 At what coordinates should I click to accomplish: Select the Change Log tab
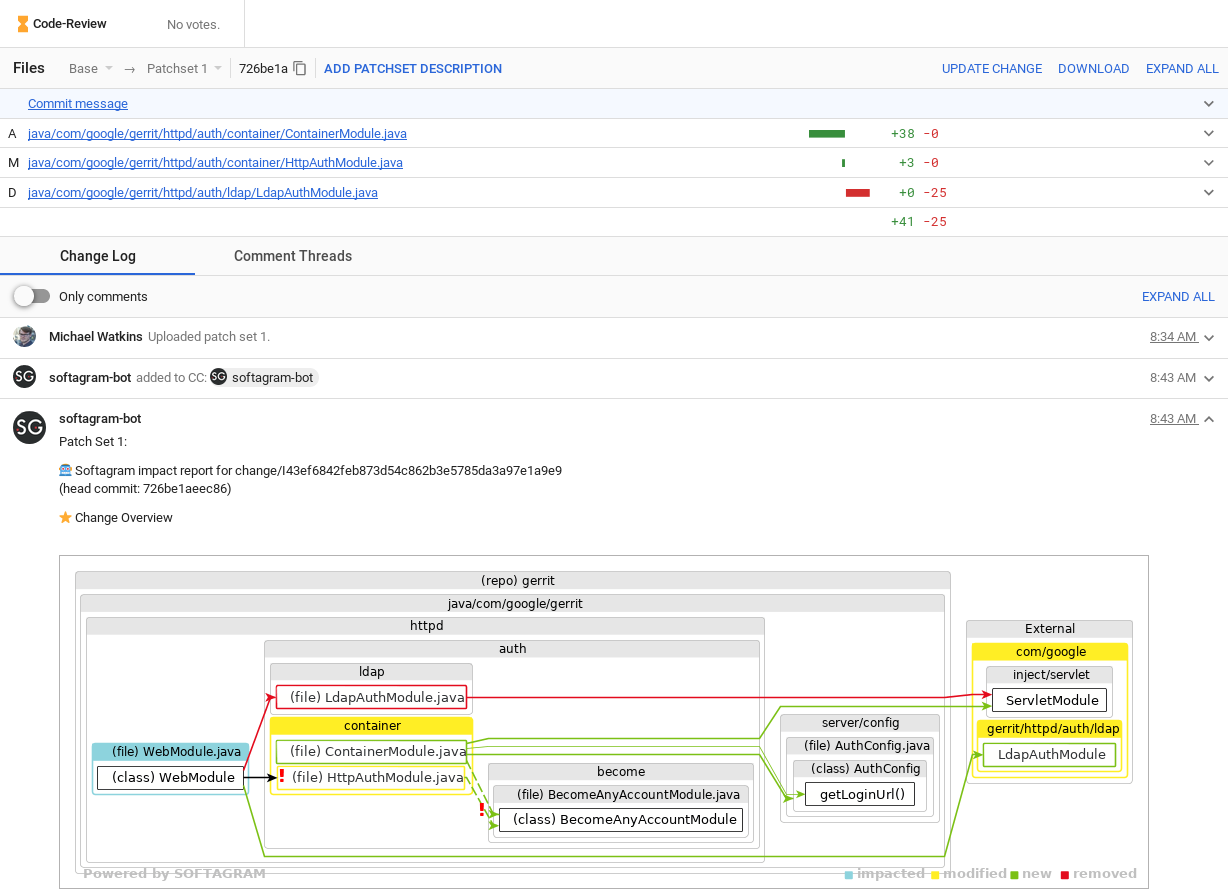coord(98,256)
